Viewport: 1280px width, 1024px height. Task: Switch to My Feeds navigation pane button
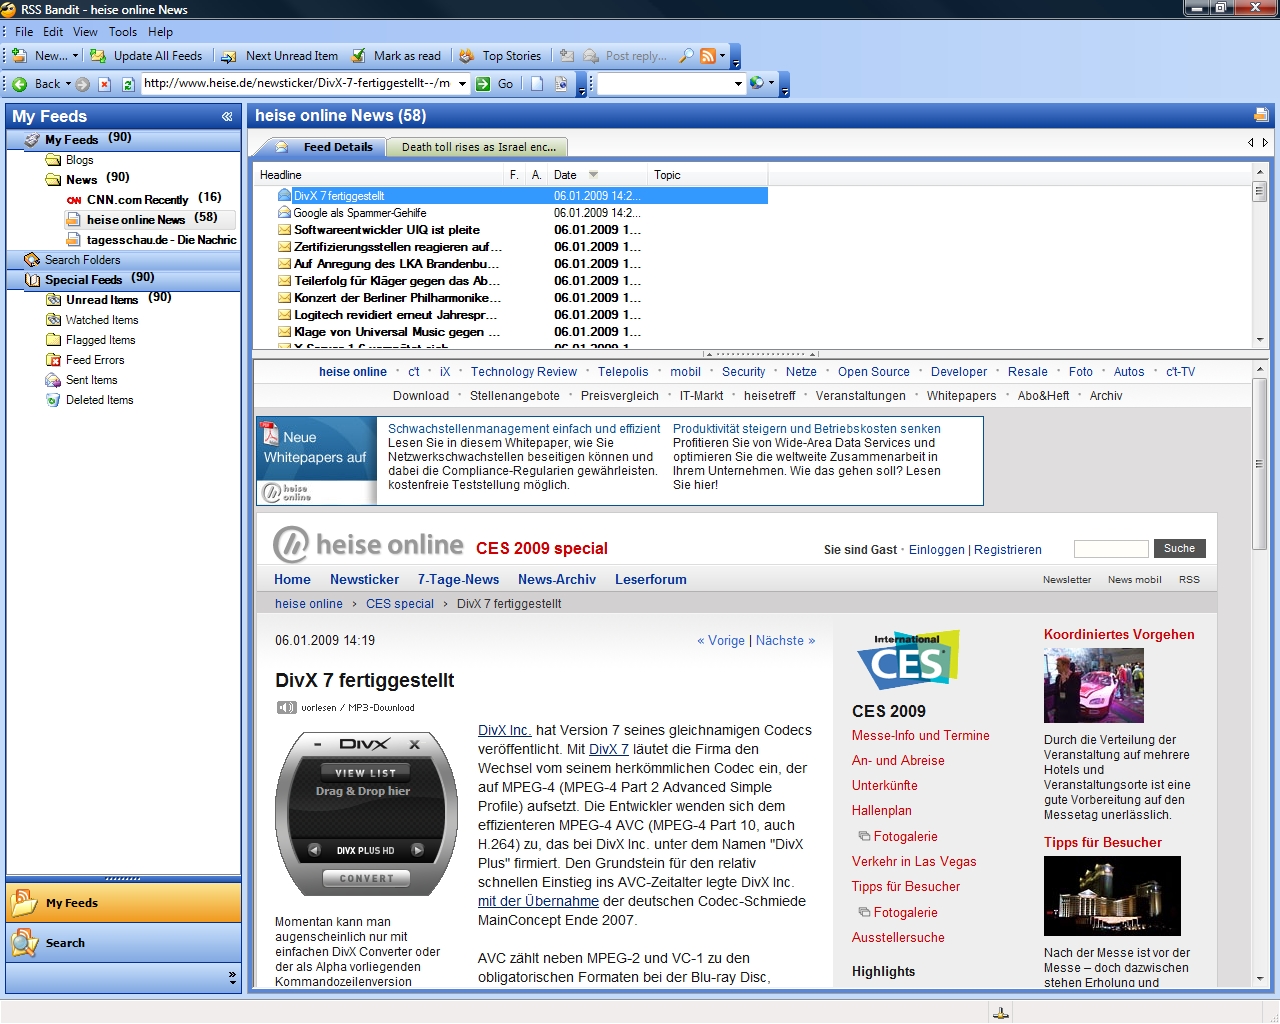[x=123, y=903]
